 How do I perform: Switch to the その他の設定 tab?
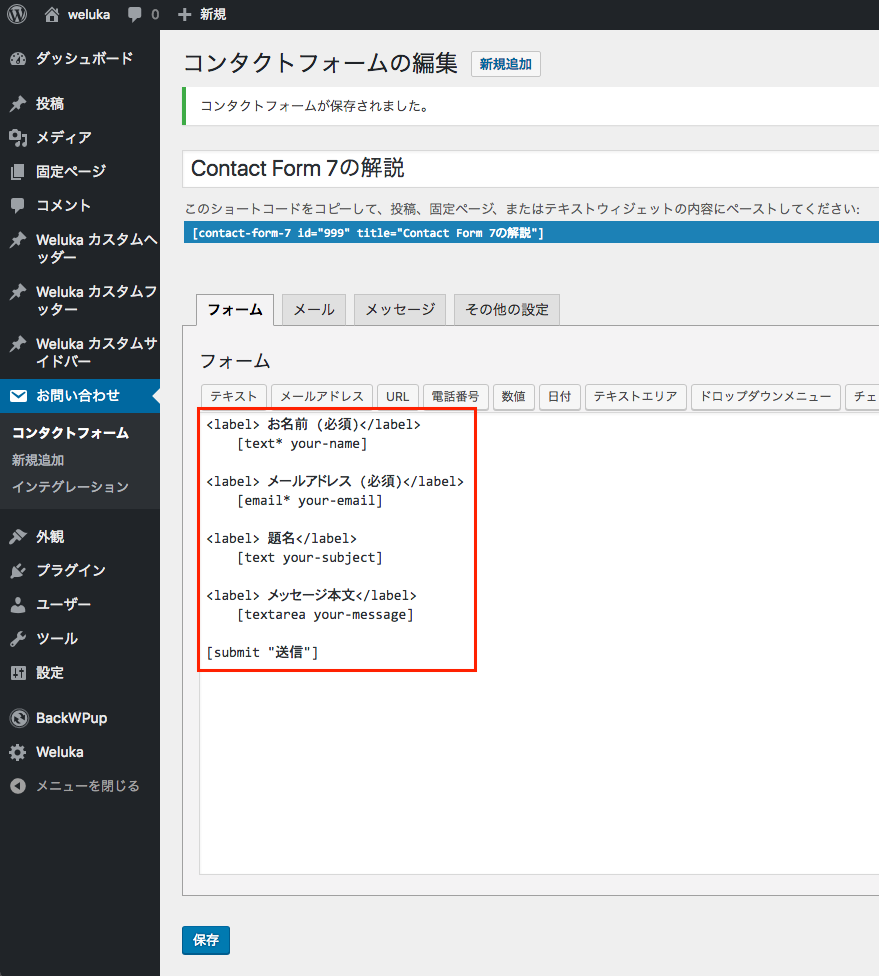click(507, 310)
